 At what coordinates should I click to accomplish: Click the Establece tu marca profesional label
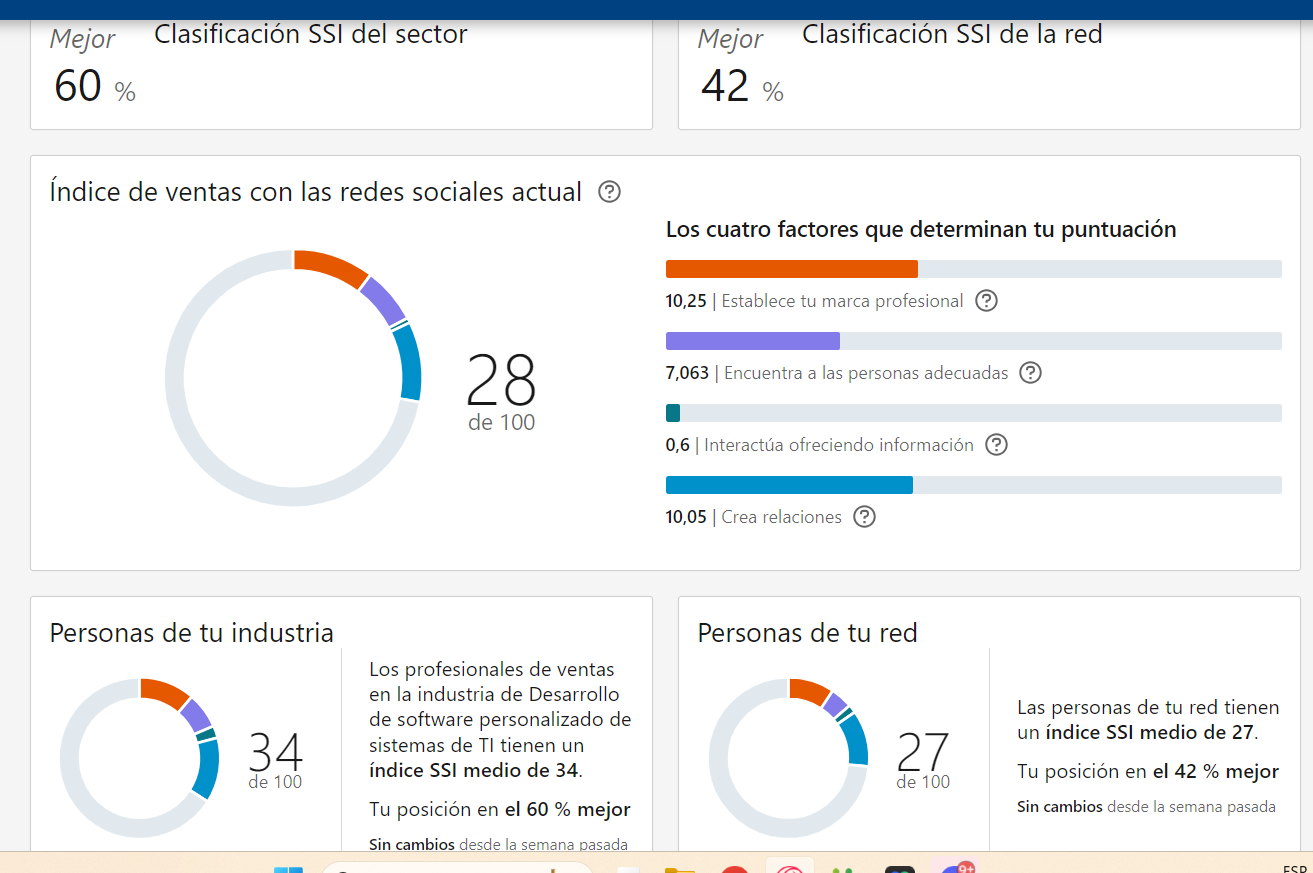click(842, 301)
